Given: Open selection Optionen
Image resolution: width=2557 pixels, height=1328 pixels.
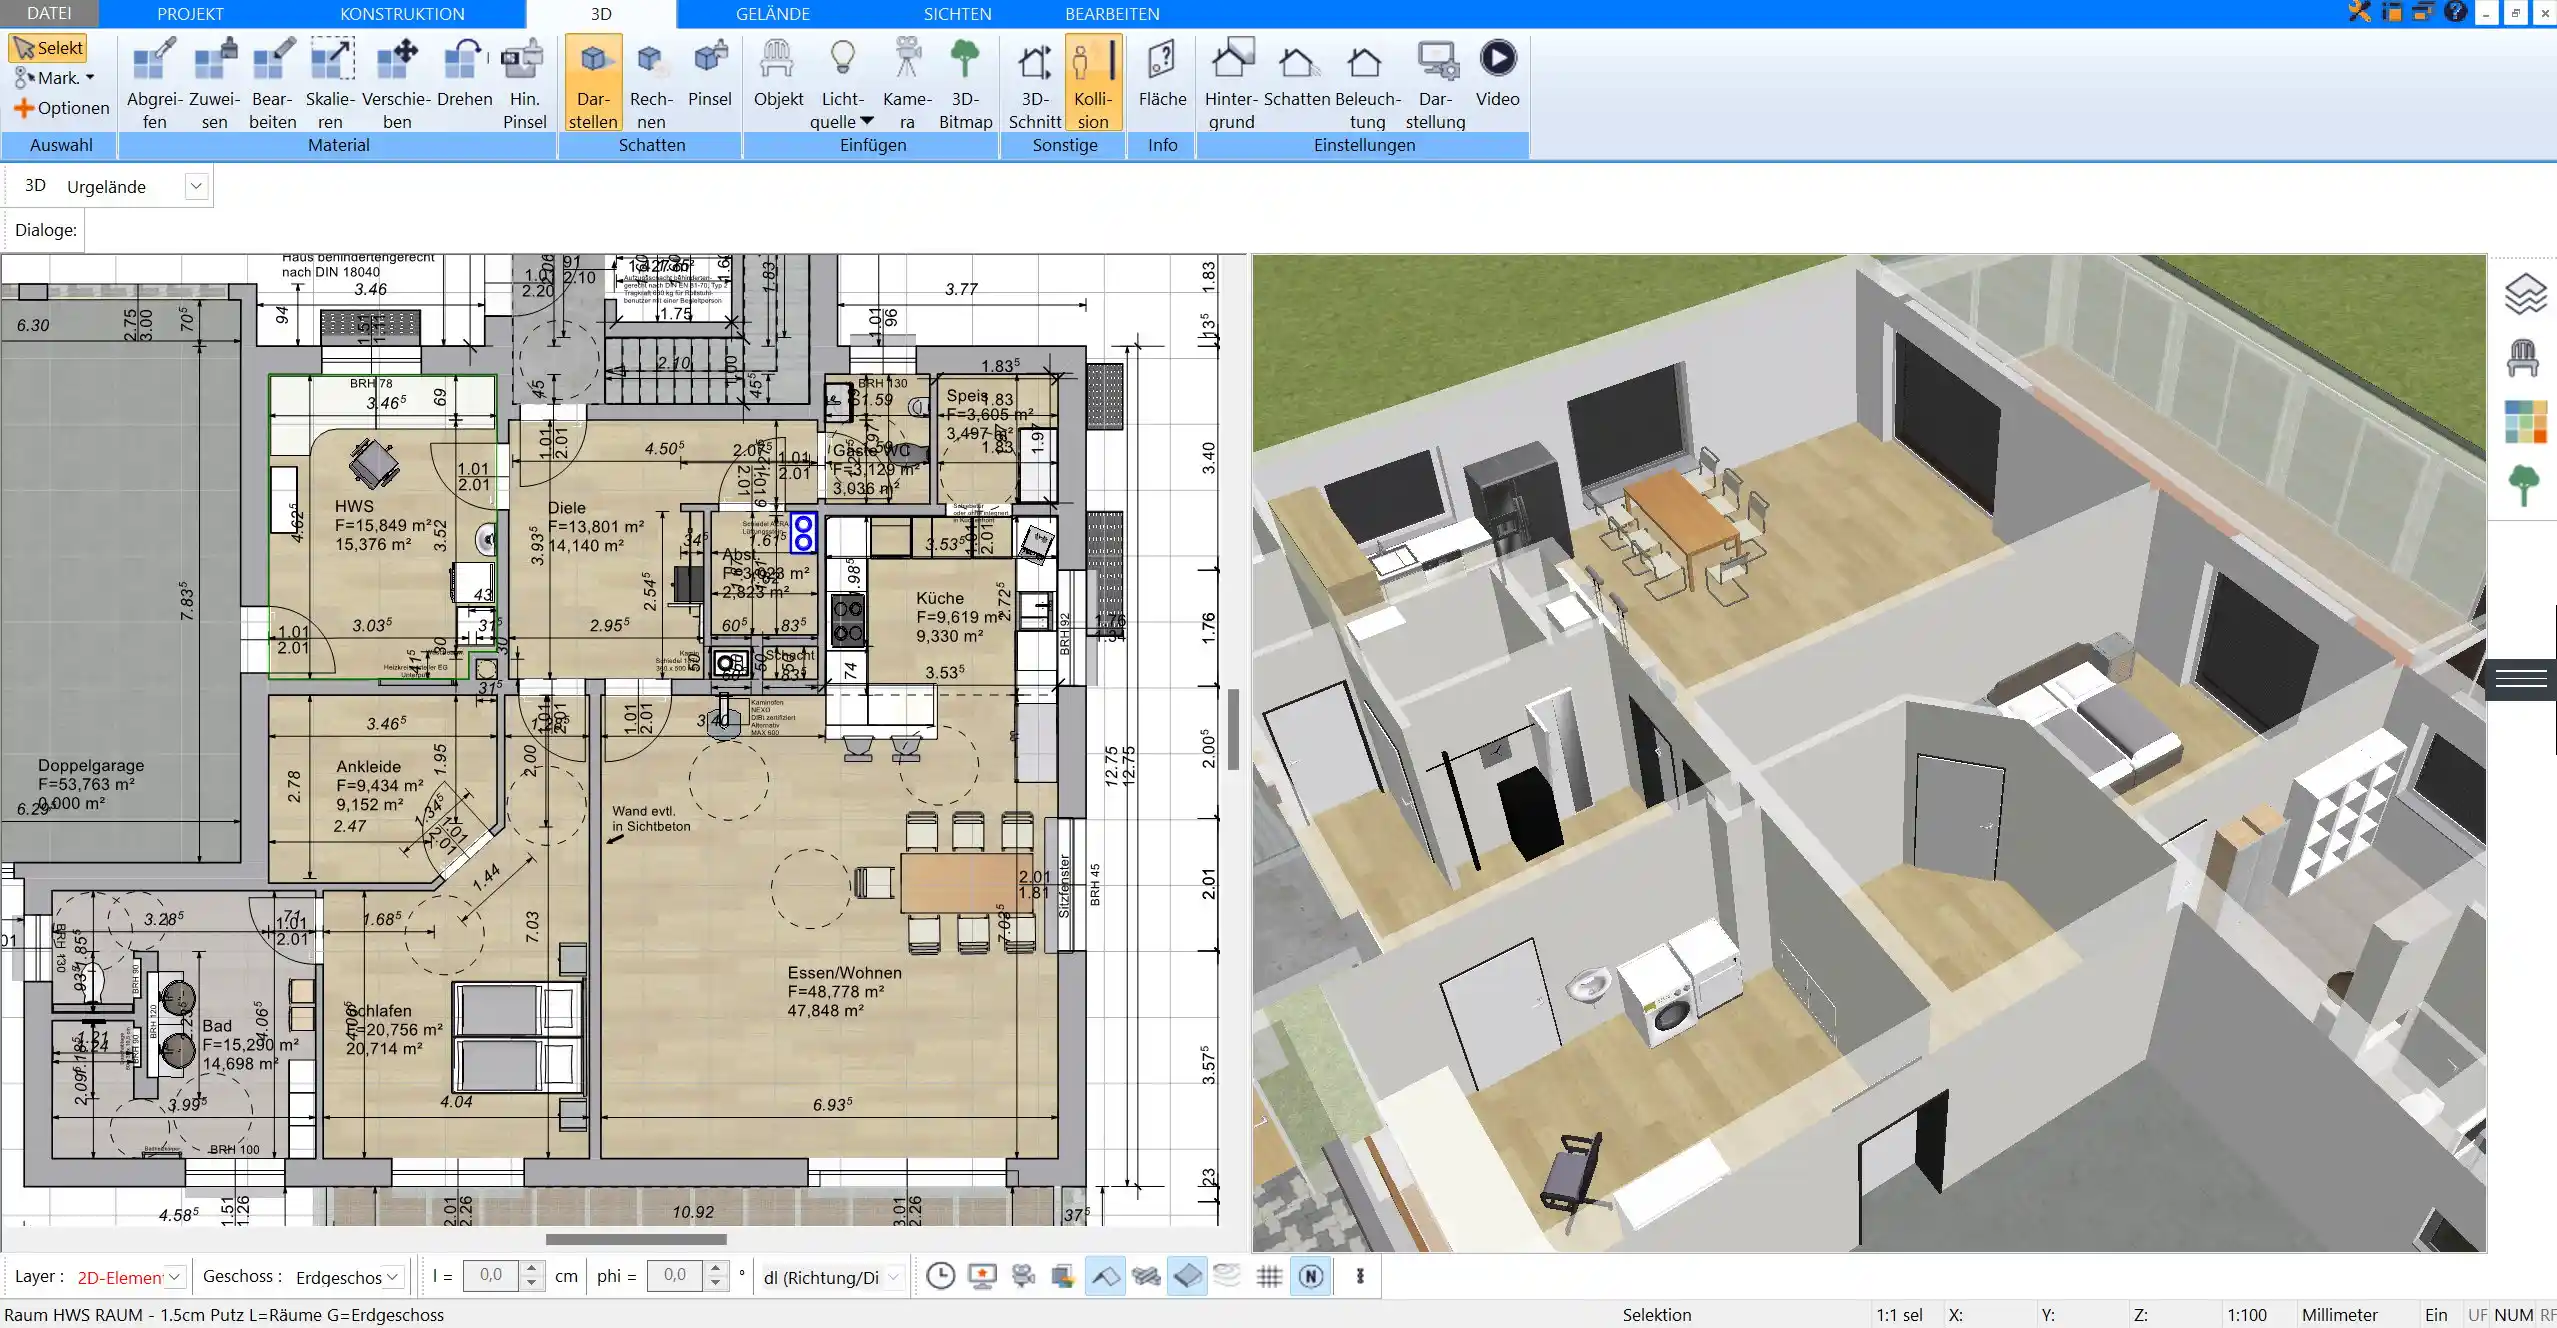Looking at the screenshot, I should [61, 108].
